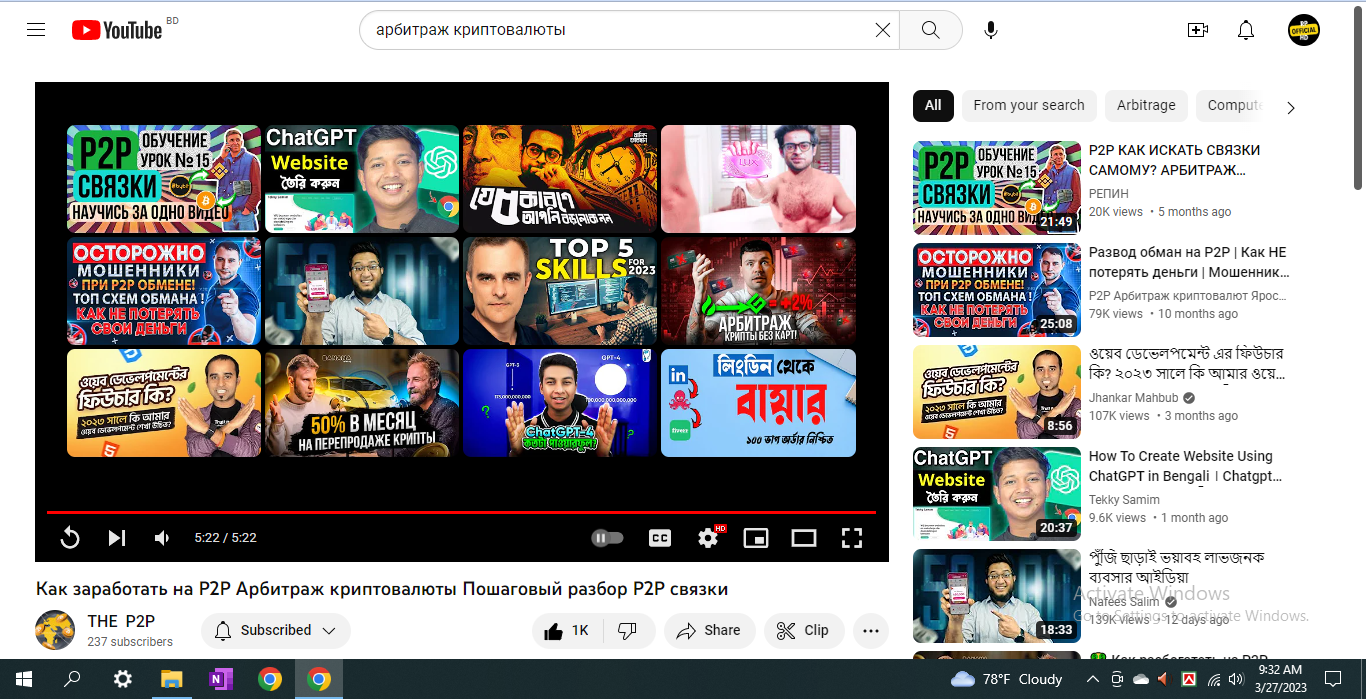Open endscreen 50% В МЕСЯЦ suggestion
Image resolution: width=1366 pixels, height=699 pixels.
point(362,403)
